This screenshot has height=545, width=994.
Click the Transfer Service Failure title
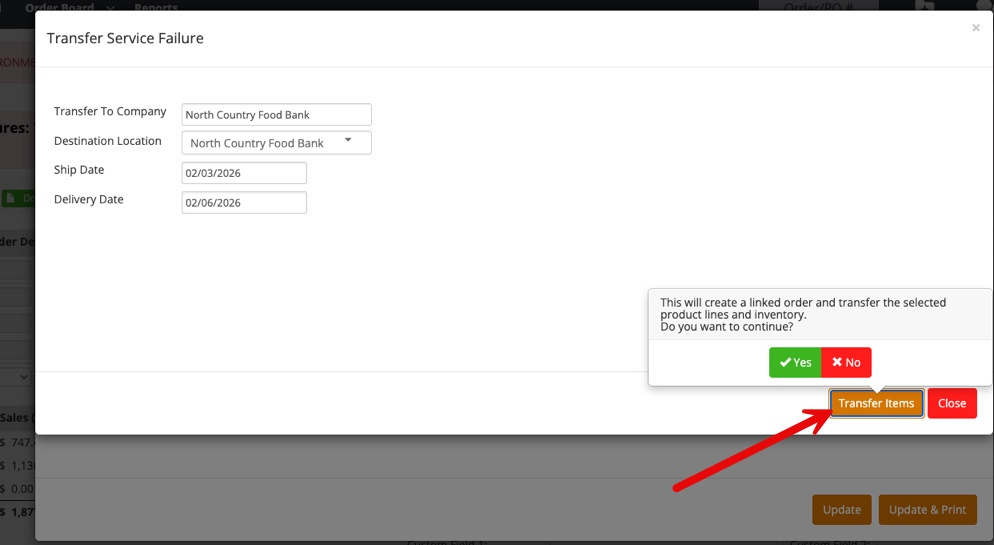pos(125,39)
